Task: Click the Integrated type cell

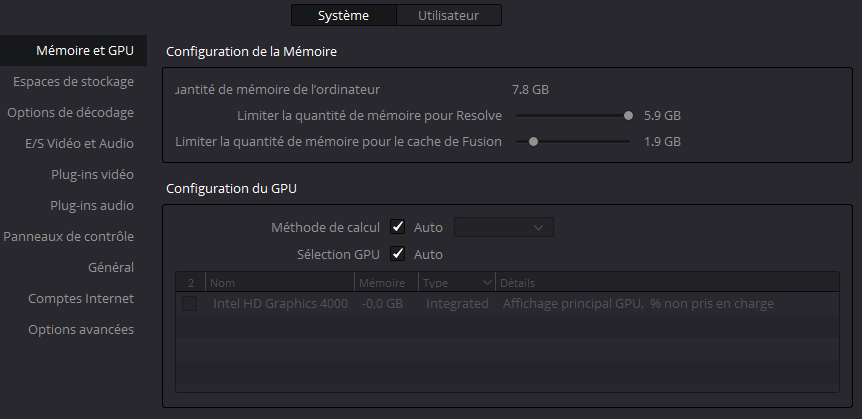Action: (x=457, y=304)
